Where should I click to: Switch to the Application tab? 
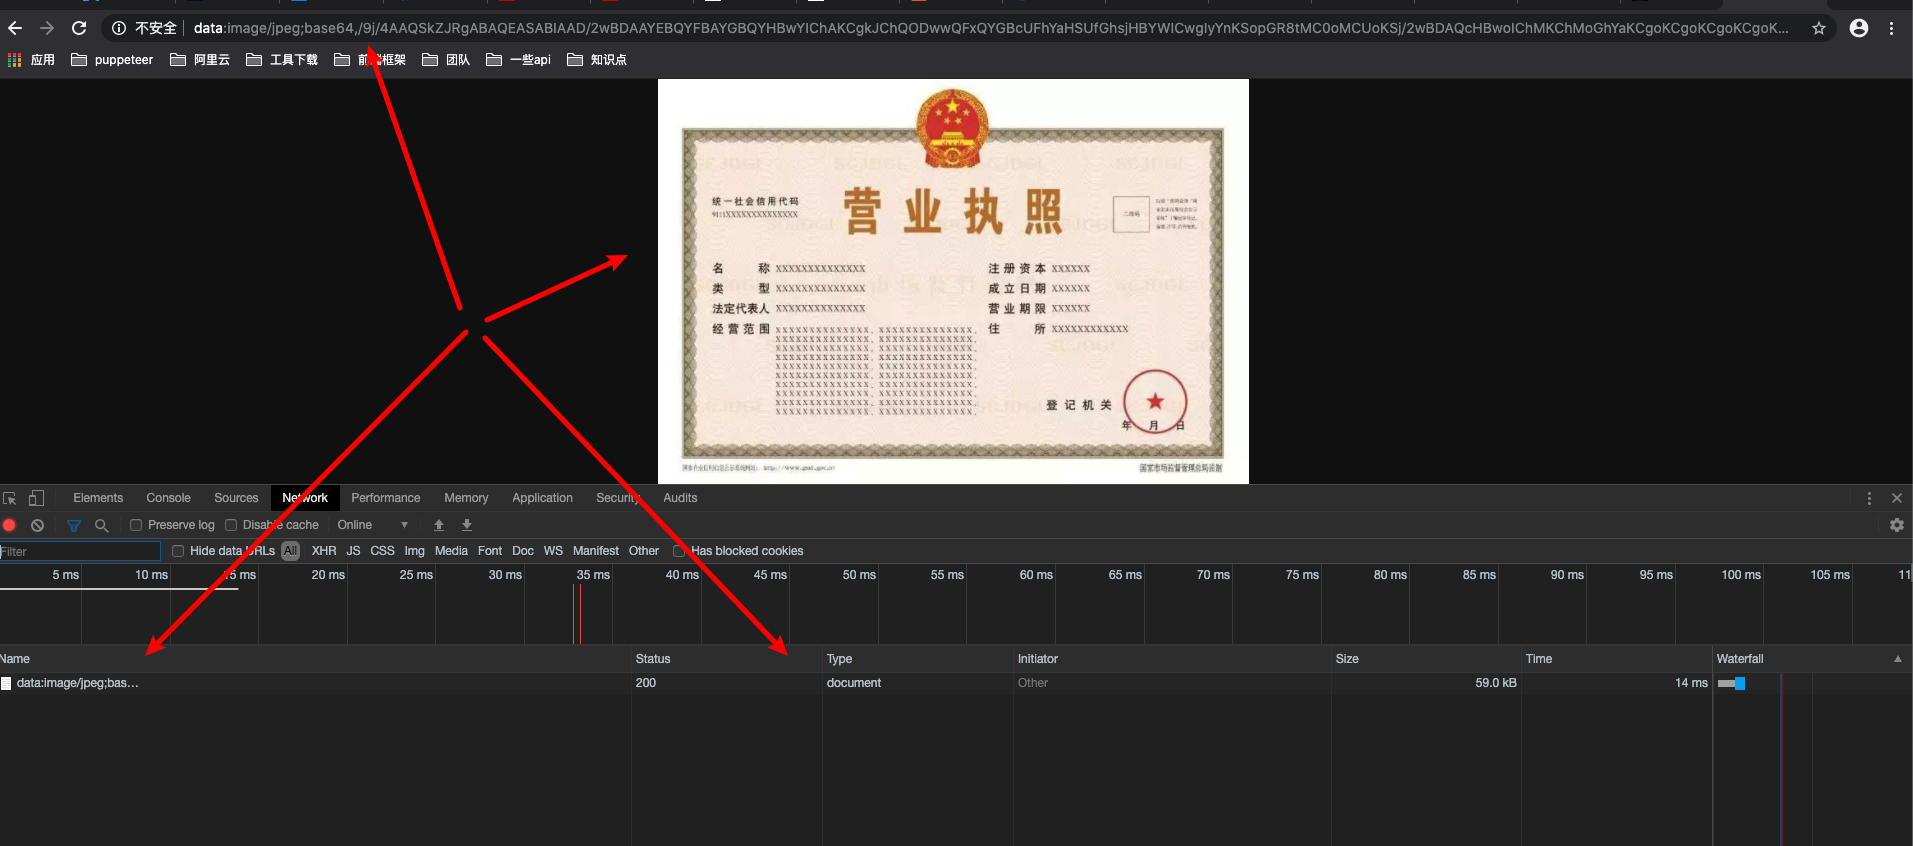(542, 498)
